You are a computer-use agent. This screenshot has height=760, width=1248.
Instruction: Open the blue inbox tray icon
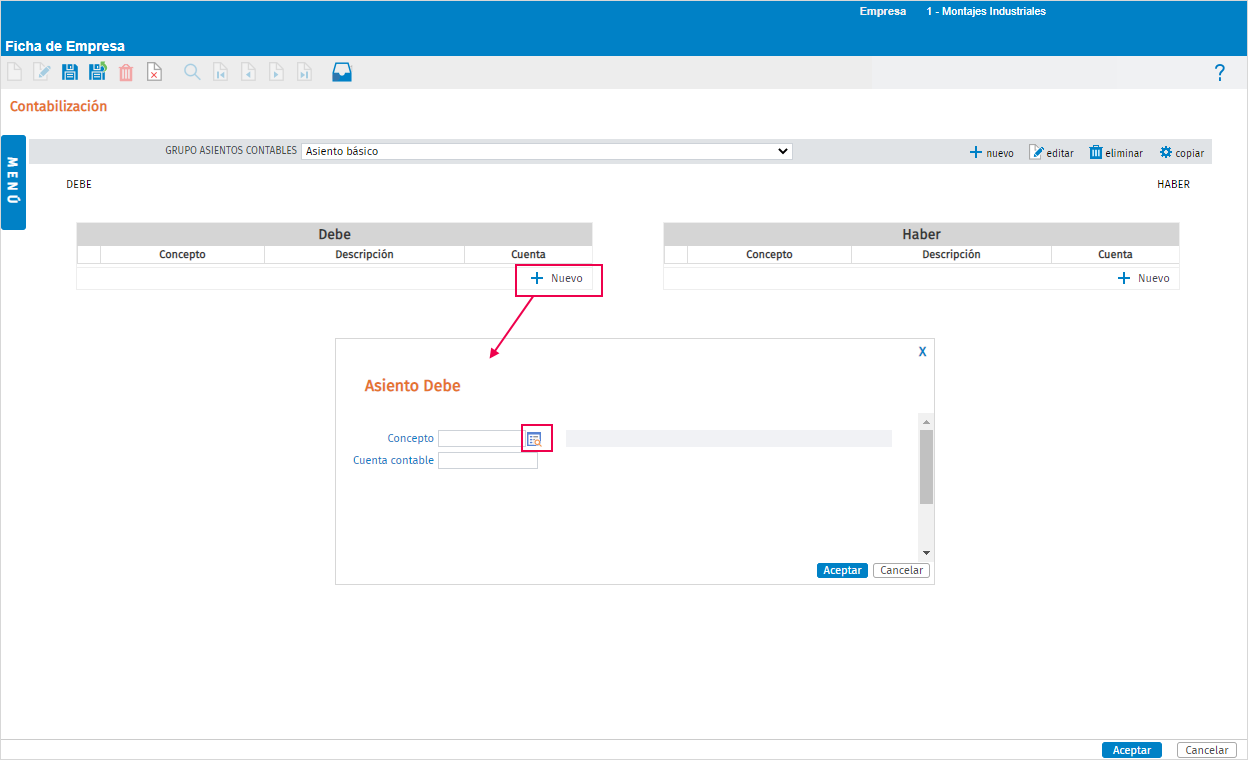(x=342, y=72)
